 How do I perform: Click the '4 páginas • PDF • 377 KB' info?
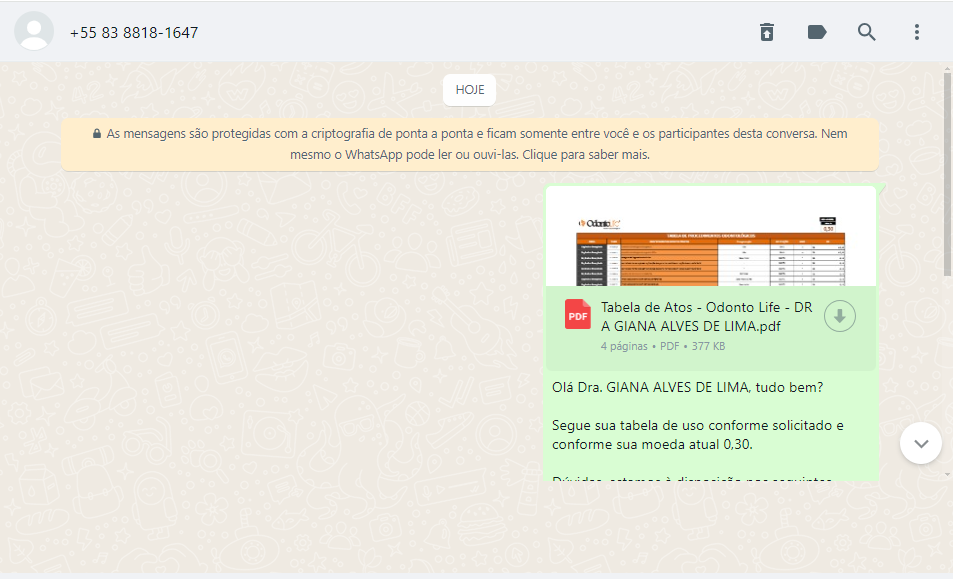pos(662,346)
